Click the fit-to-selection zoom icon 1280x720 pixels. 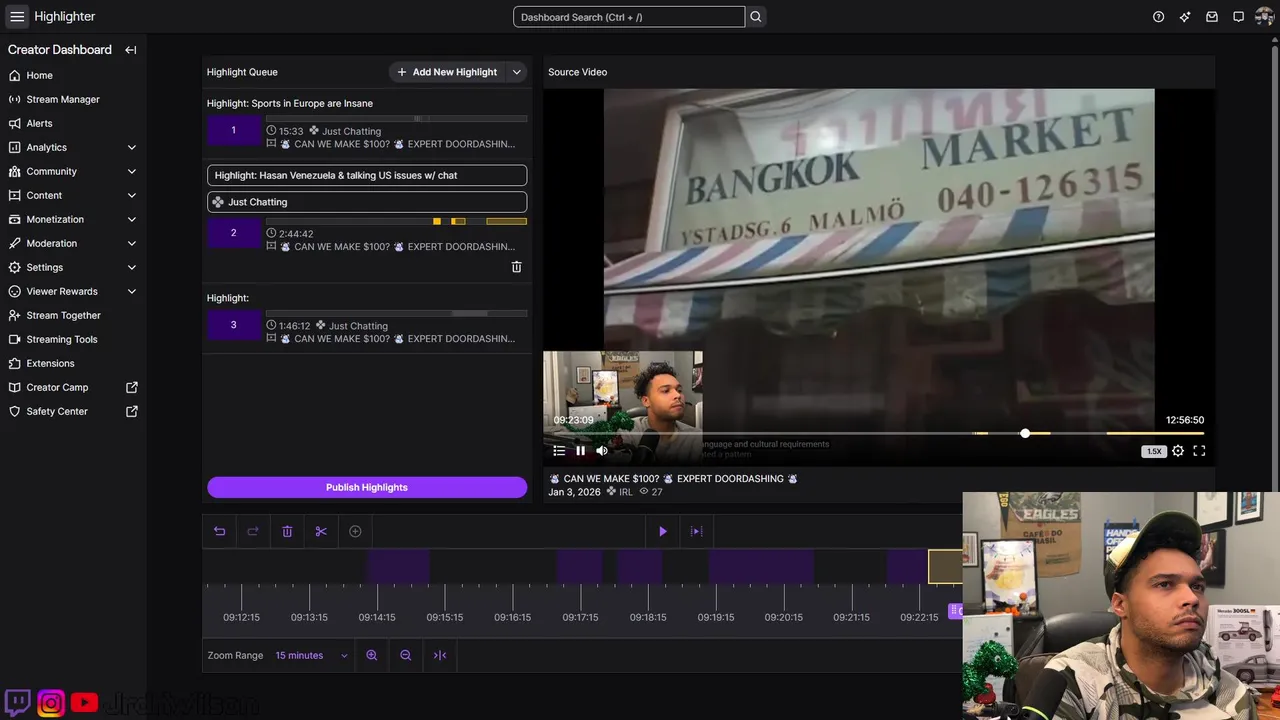[440, 655]
